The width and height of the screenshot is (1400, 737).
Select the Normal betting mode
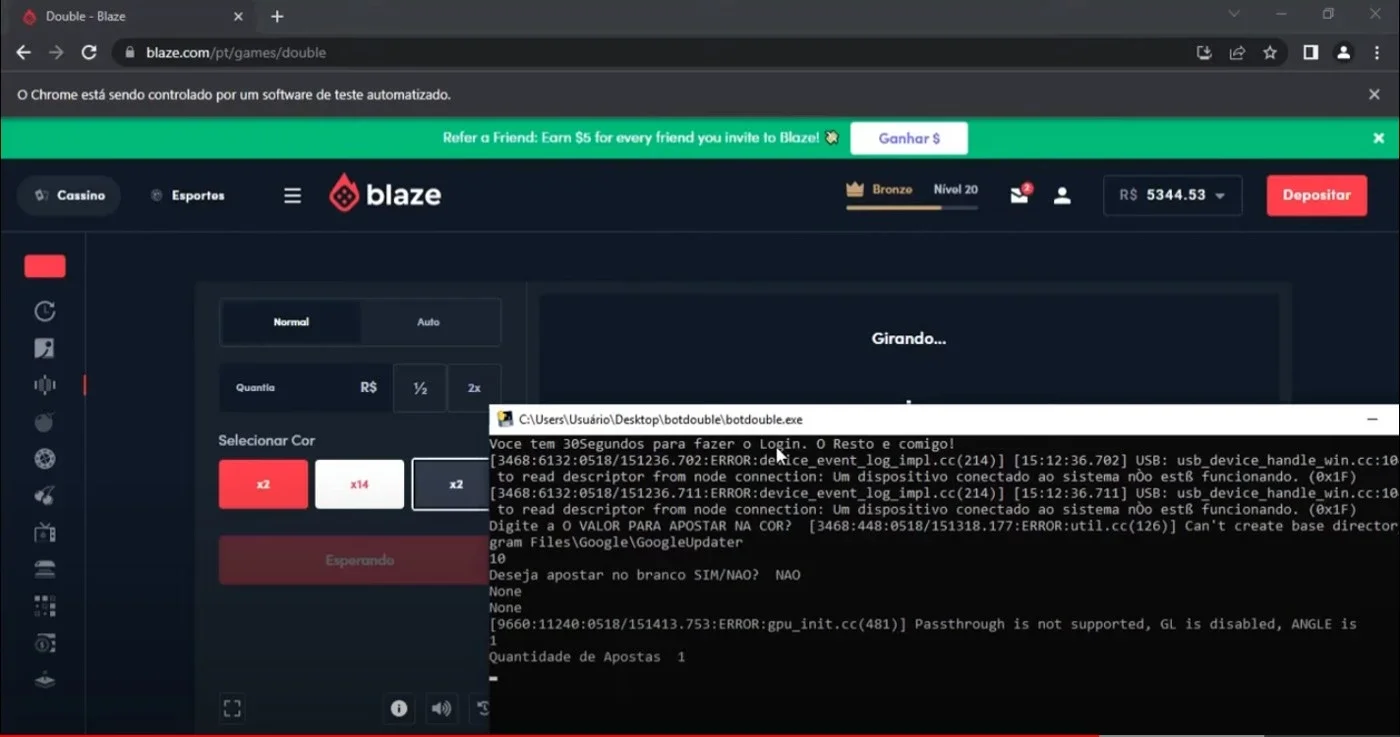(291, 322)
